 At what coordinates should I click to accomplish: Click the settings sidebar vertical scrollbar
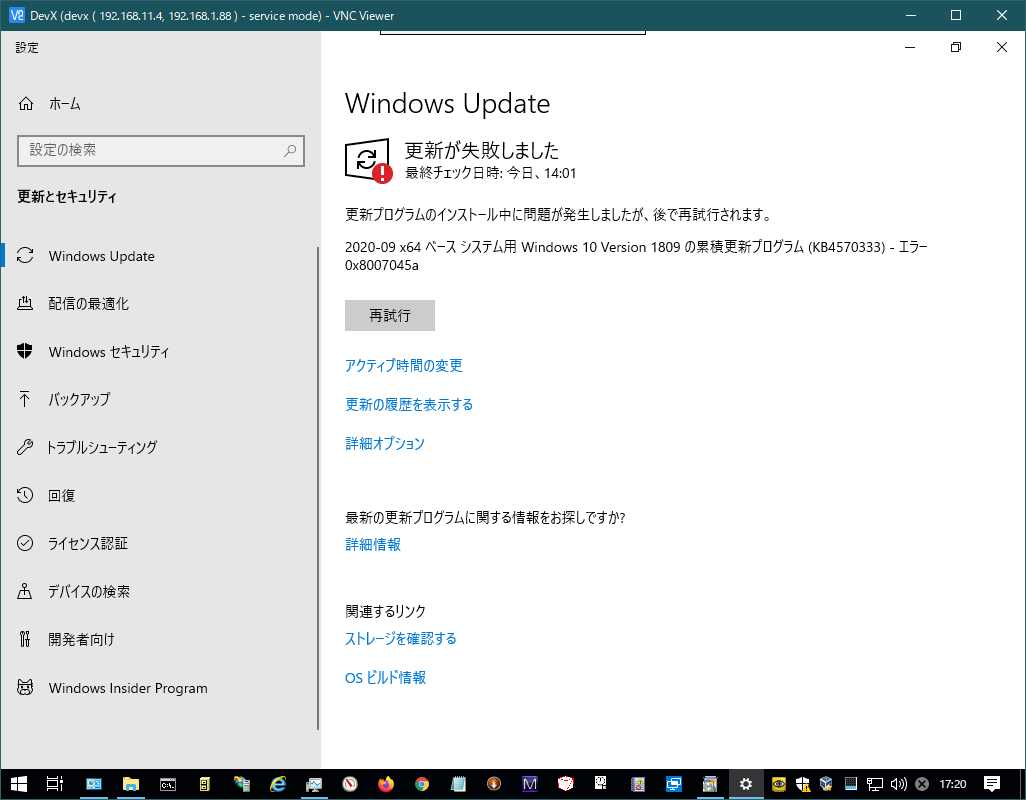(318, 488)
